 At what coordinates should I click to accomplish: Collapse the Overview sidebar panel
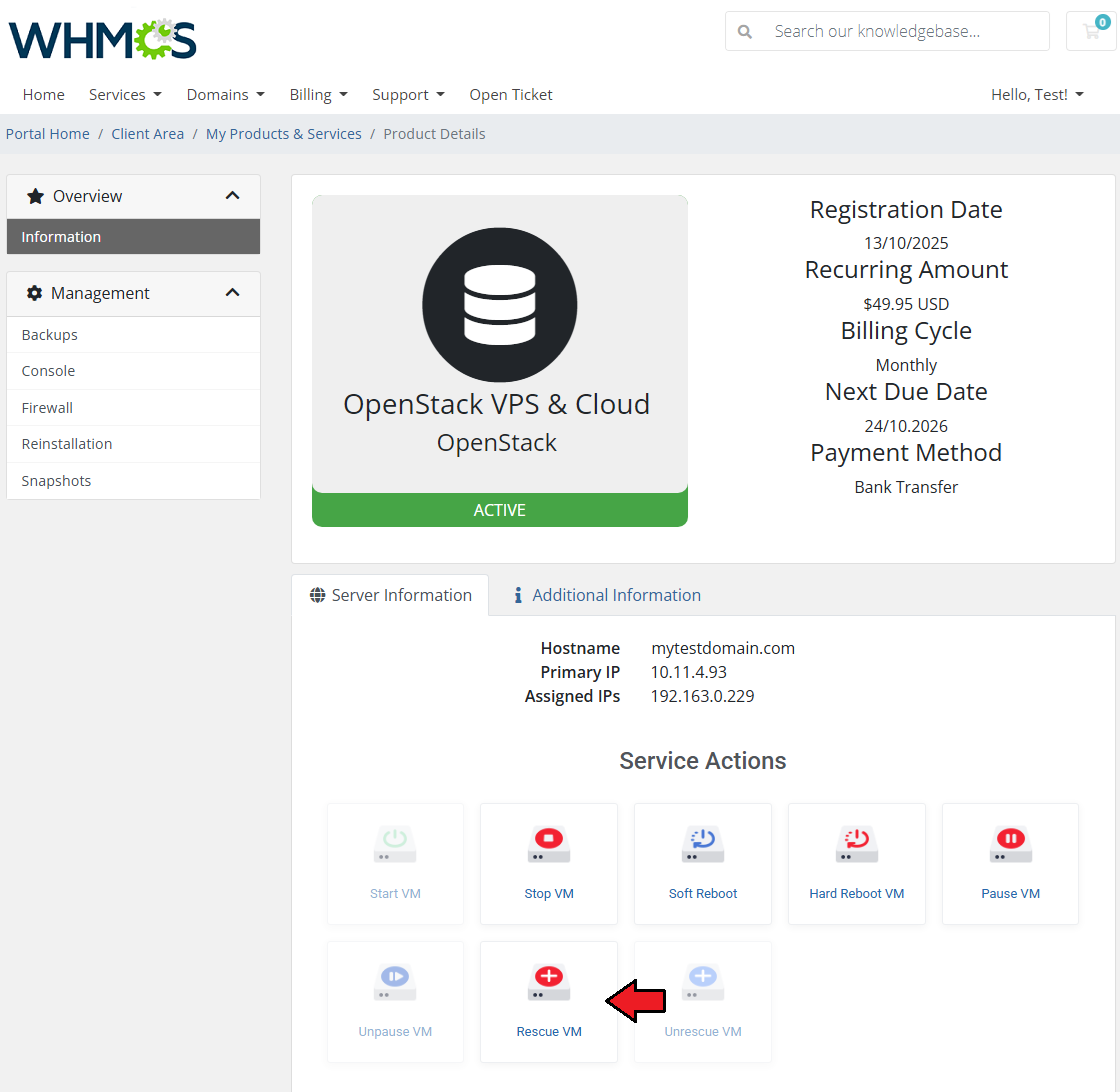232,196
